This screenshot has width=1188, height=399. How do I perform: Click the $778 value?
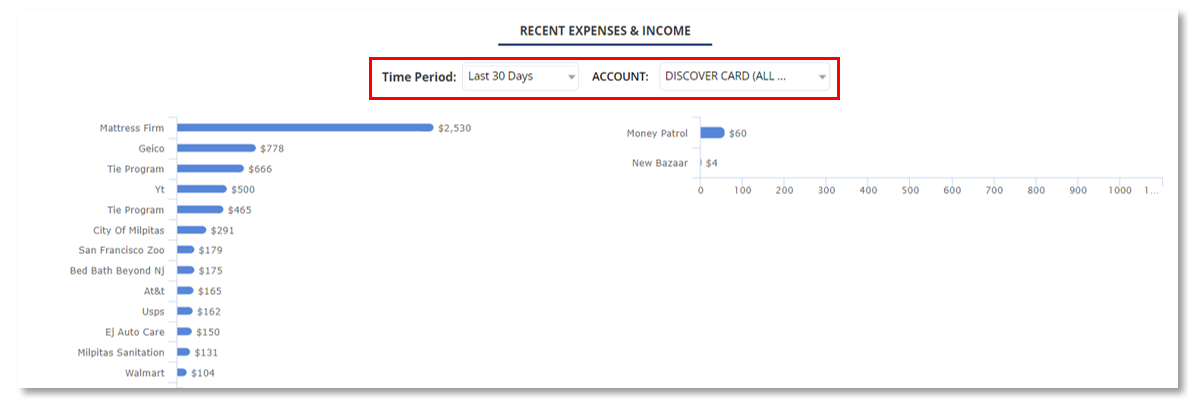272,148
